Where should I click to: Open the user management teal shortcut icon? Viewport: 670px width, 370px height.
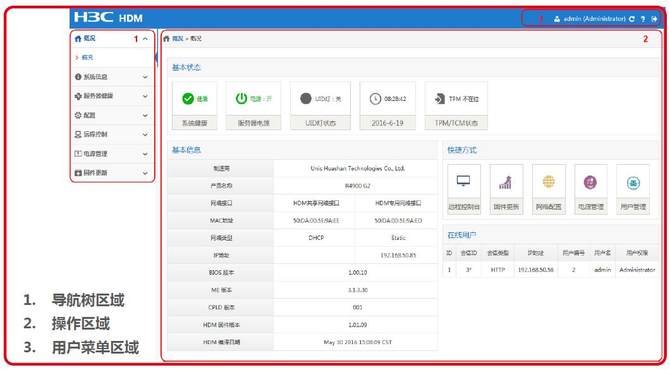point(633,183)
